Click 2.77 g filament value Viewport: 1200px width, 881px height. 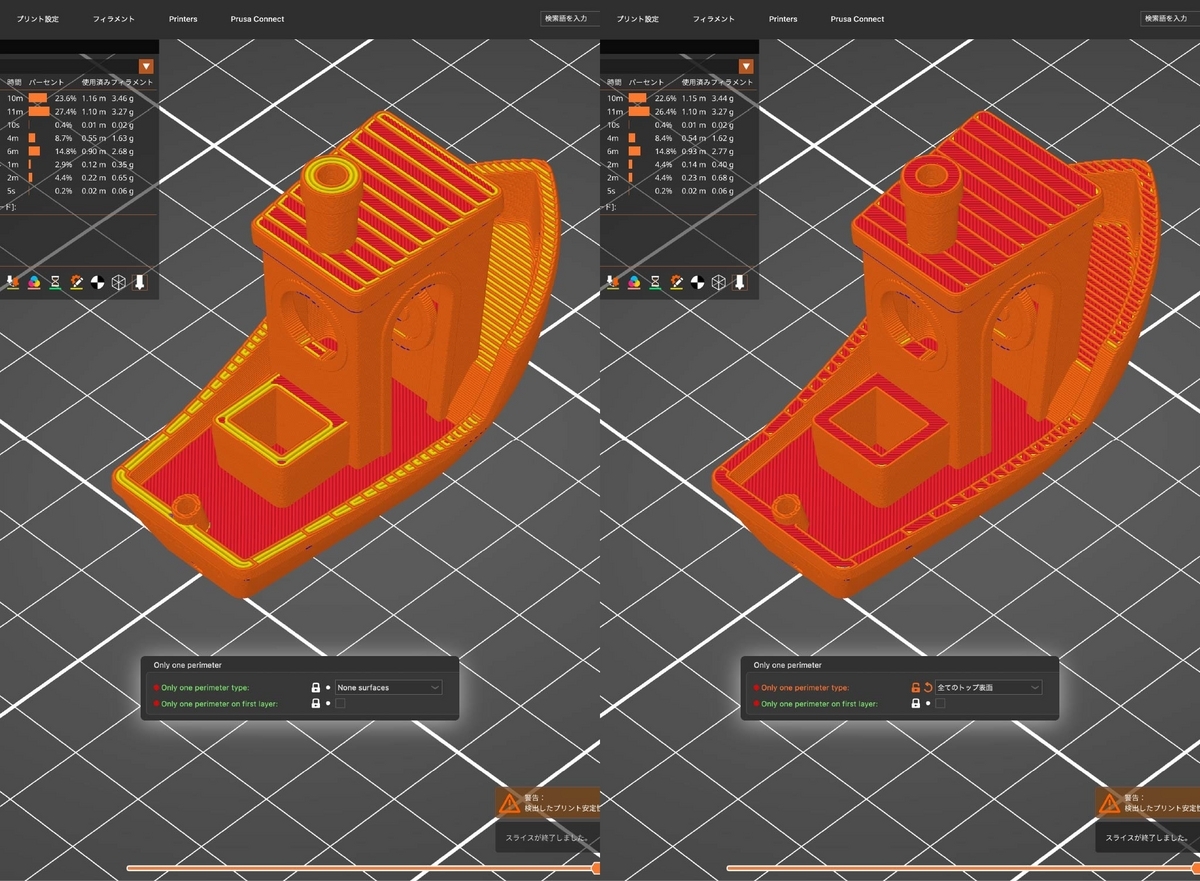[x=722, y=151]
